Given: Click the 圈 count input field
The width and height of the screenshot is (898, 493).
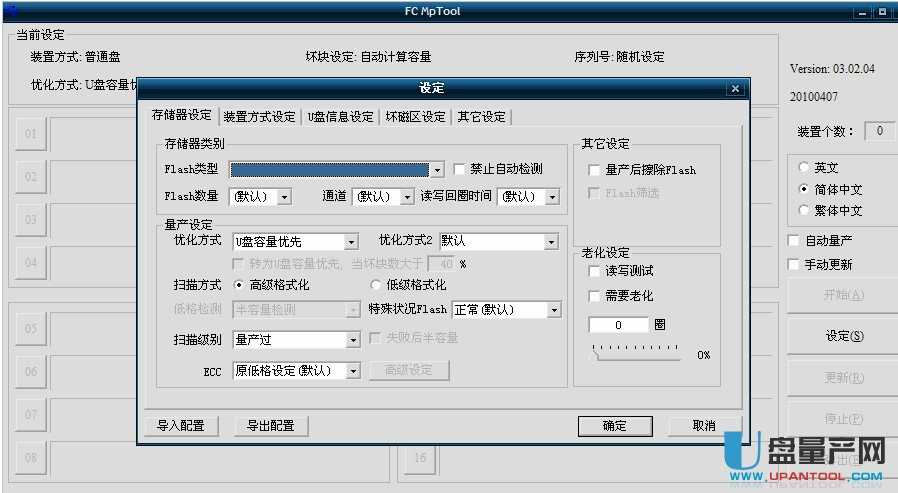Looking at the screenshot, I should point(618,325).
